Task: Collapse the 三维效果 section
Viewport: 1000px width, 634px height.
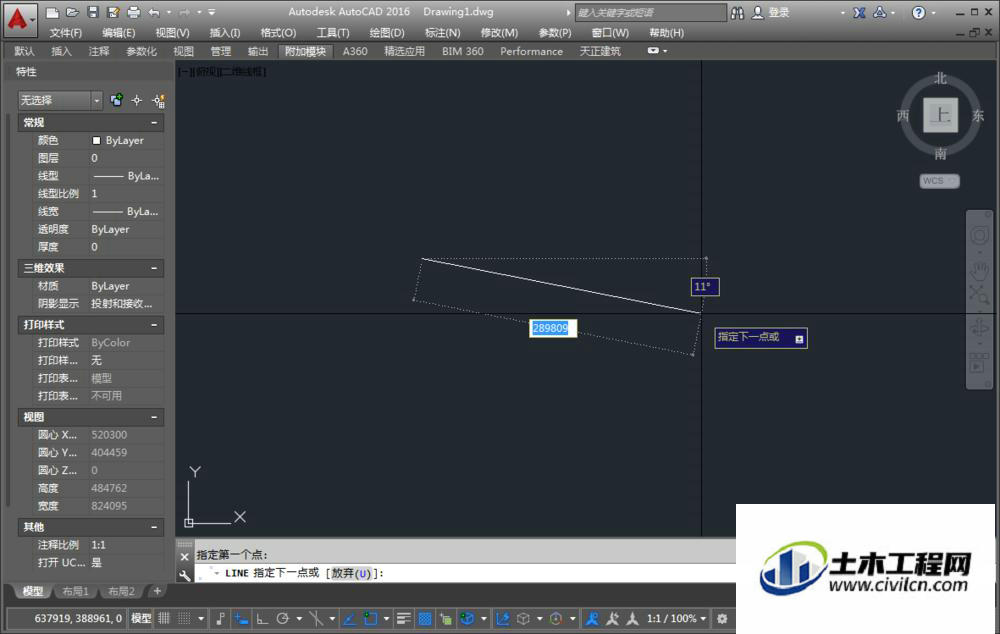Action: coord(154,268)
